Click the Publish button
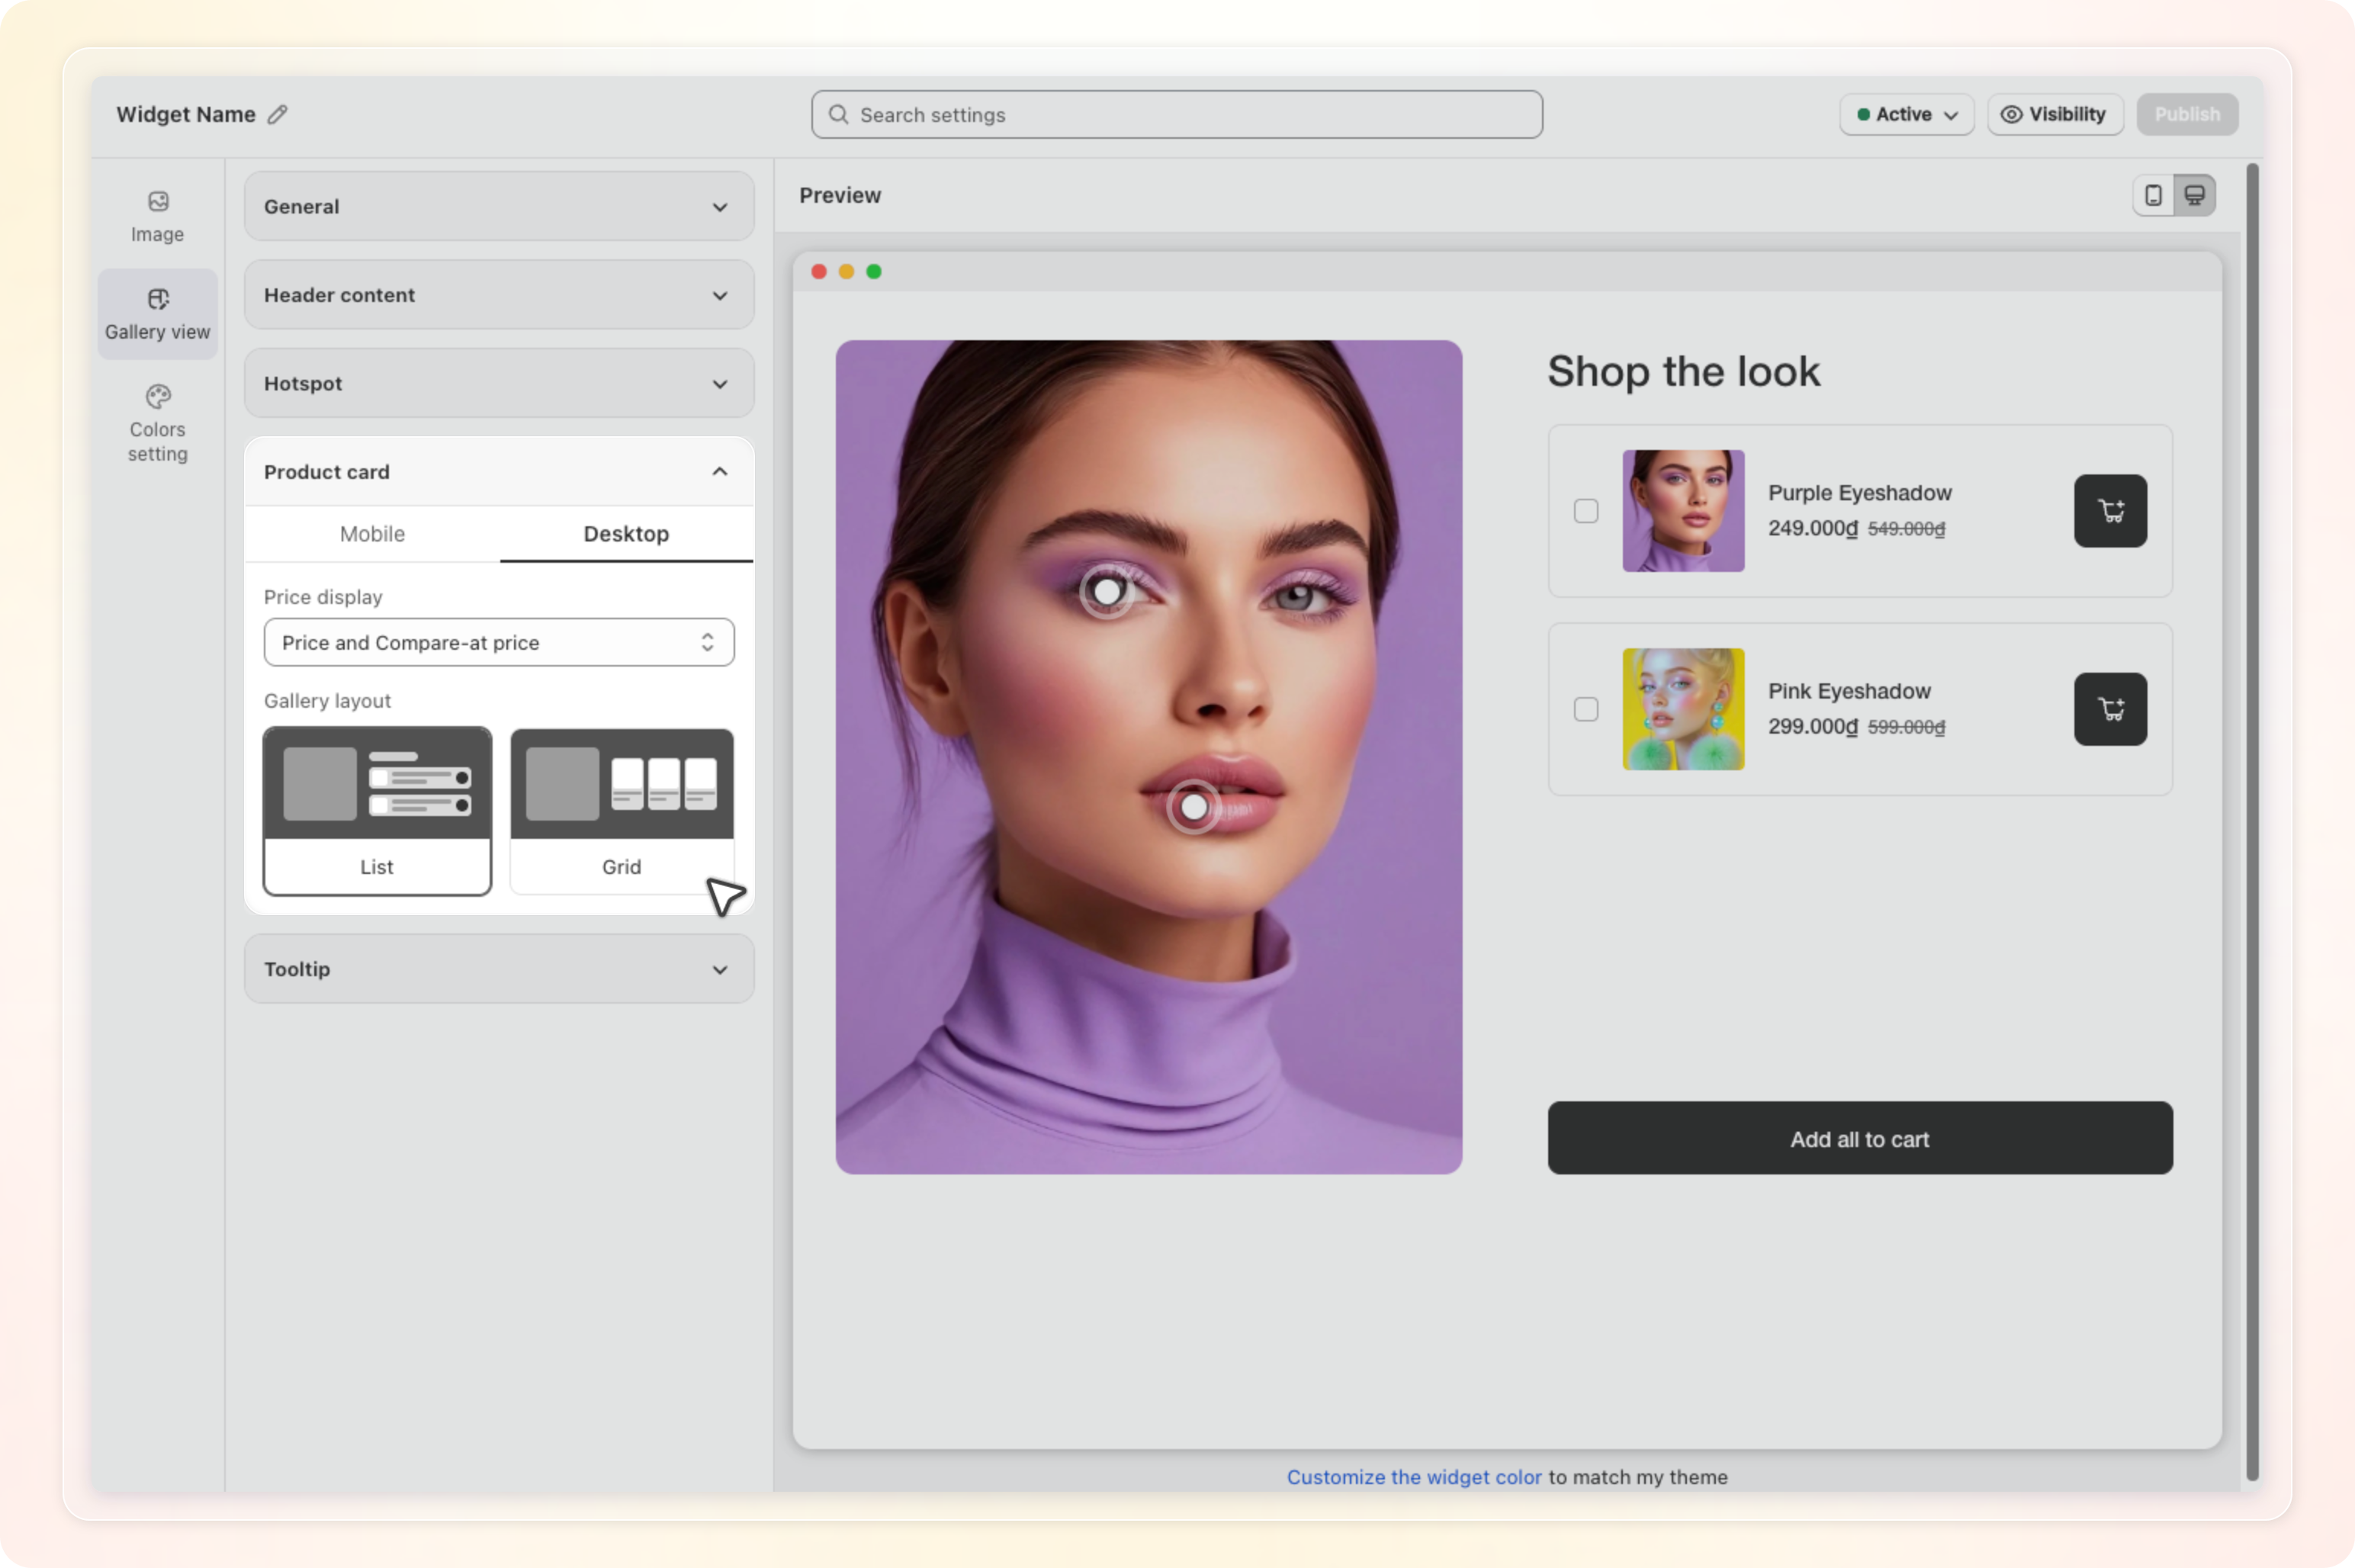Viewport: 2355px width, 1568px height. pyautogui.click(x=2187, y=114)
